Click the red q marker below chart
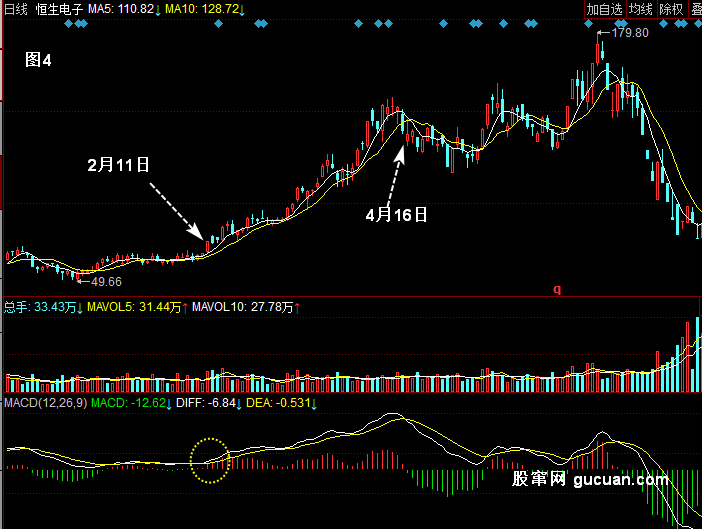Viewport: 702px width, 529px height. point(557,289)
